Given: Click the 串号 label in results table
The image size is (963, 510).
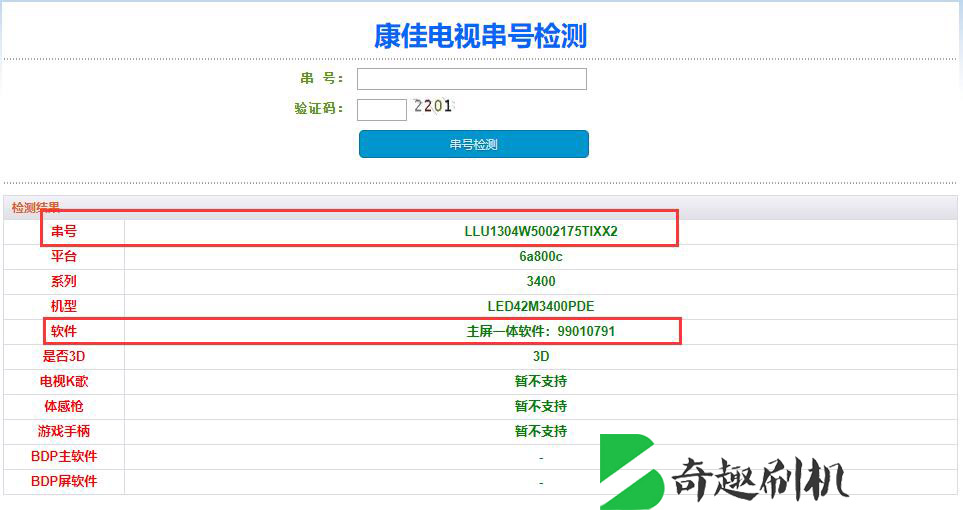Looking at the screenshot, I should pos(64,231).
